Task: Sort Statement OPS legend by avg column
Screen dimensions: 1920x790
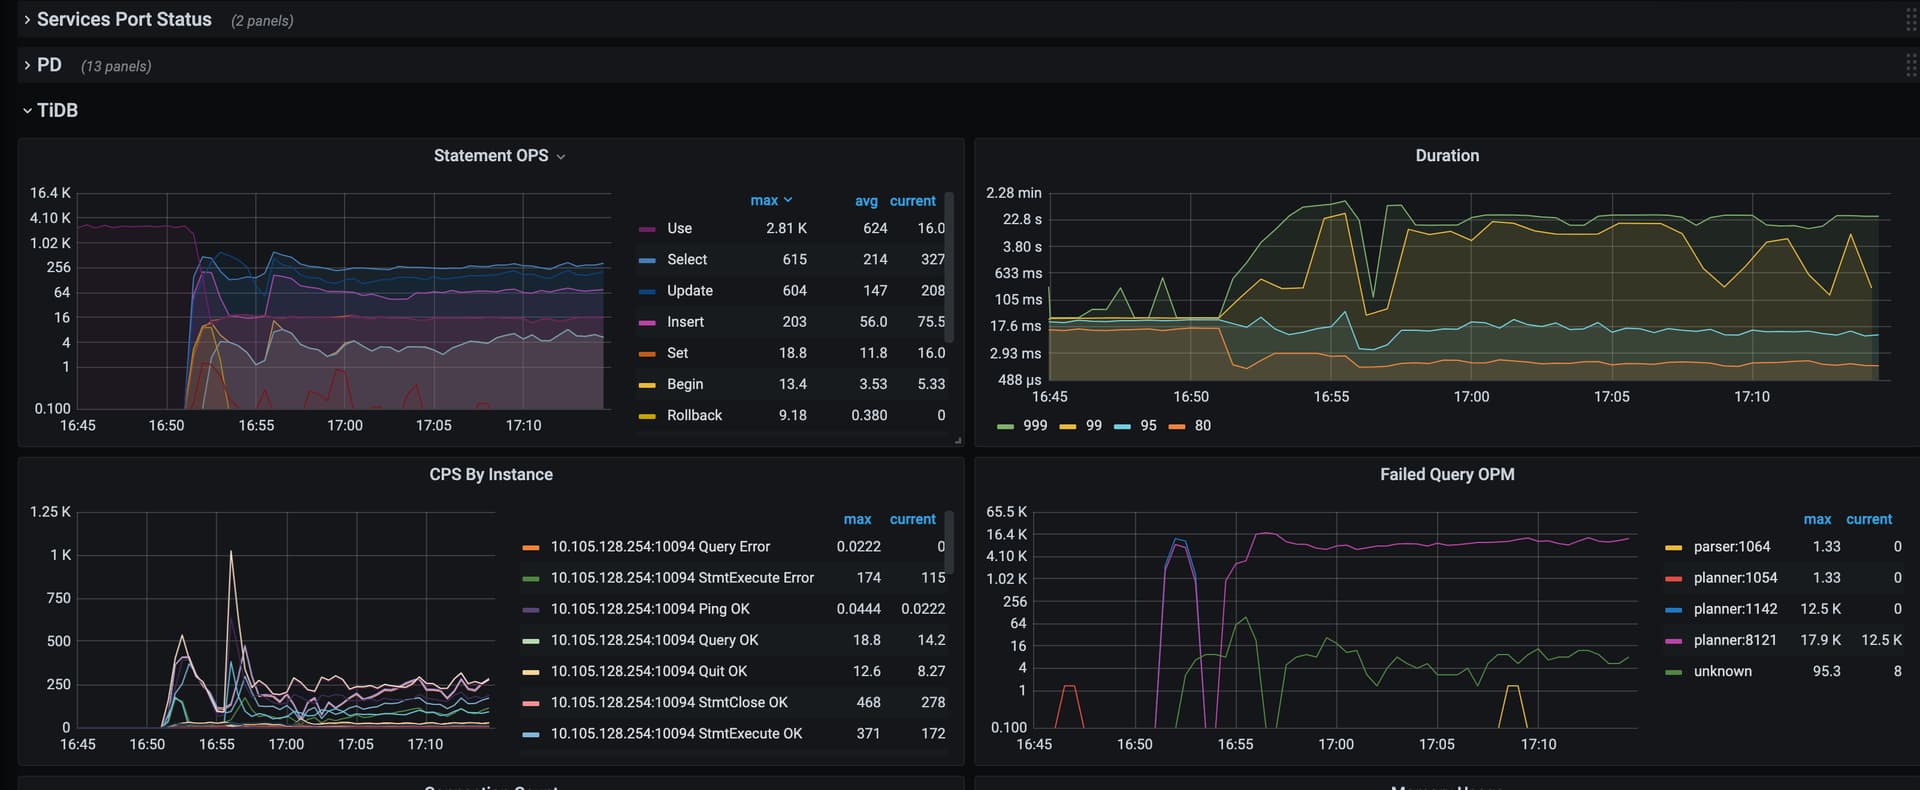Action: 865,201
